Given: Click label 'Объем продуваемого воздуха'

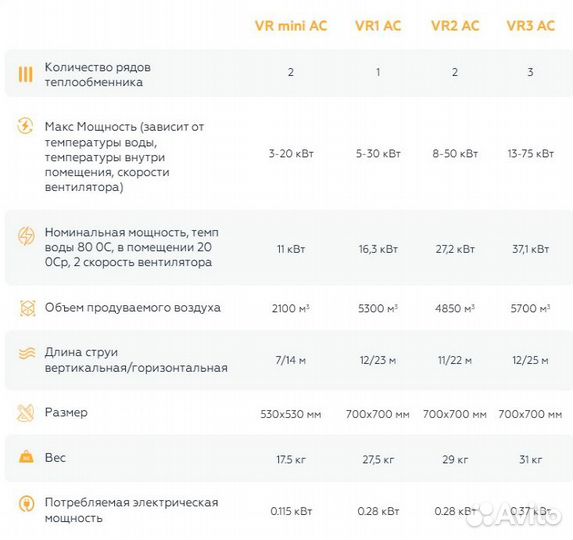Looking at the screenshot, I should point(133,308).
